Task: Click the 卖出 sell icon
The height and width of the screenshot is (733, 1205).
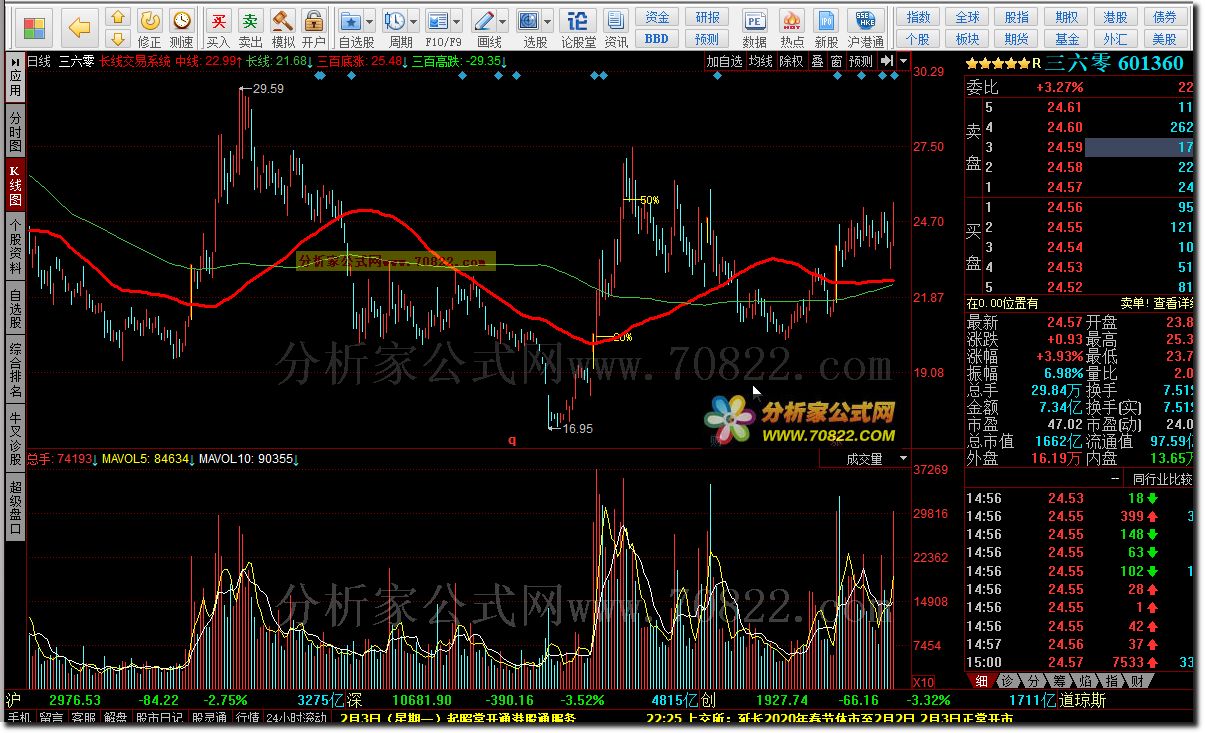Action: 250,27
